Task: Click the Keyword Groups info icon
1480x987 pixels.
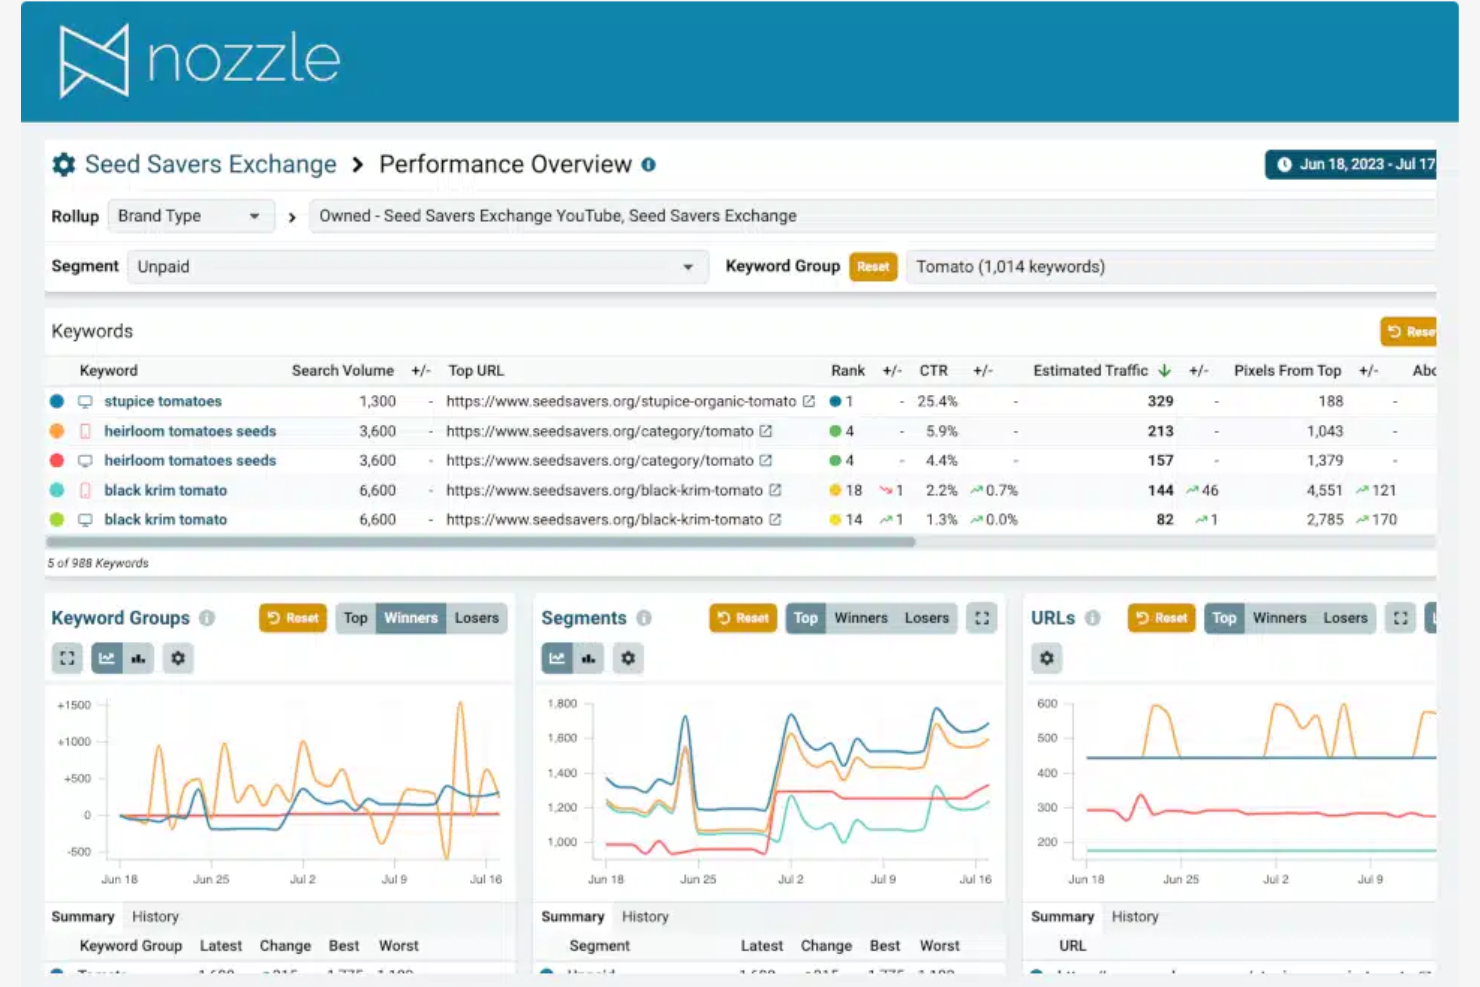Action: [x=207, y=618]
